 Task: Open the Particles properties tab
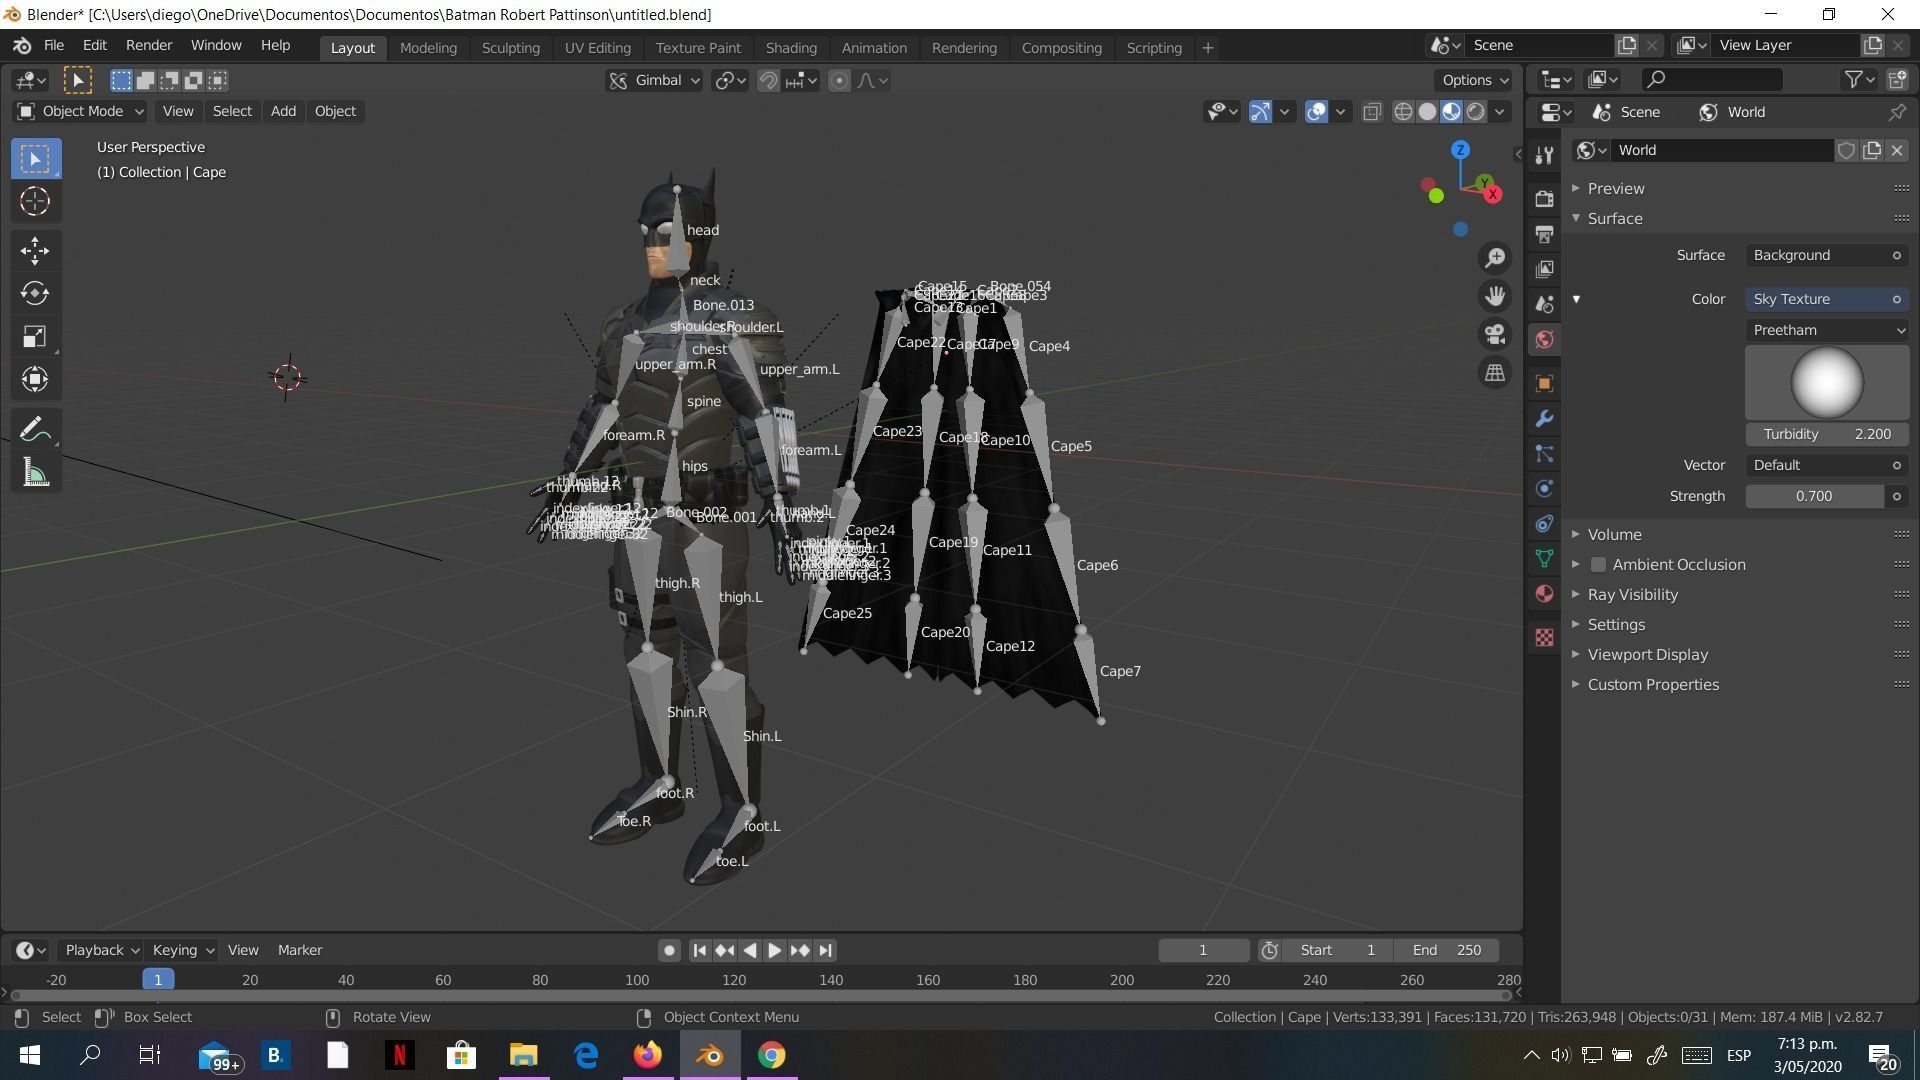[1544, 454]
